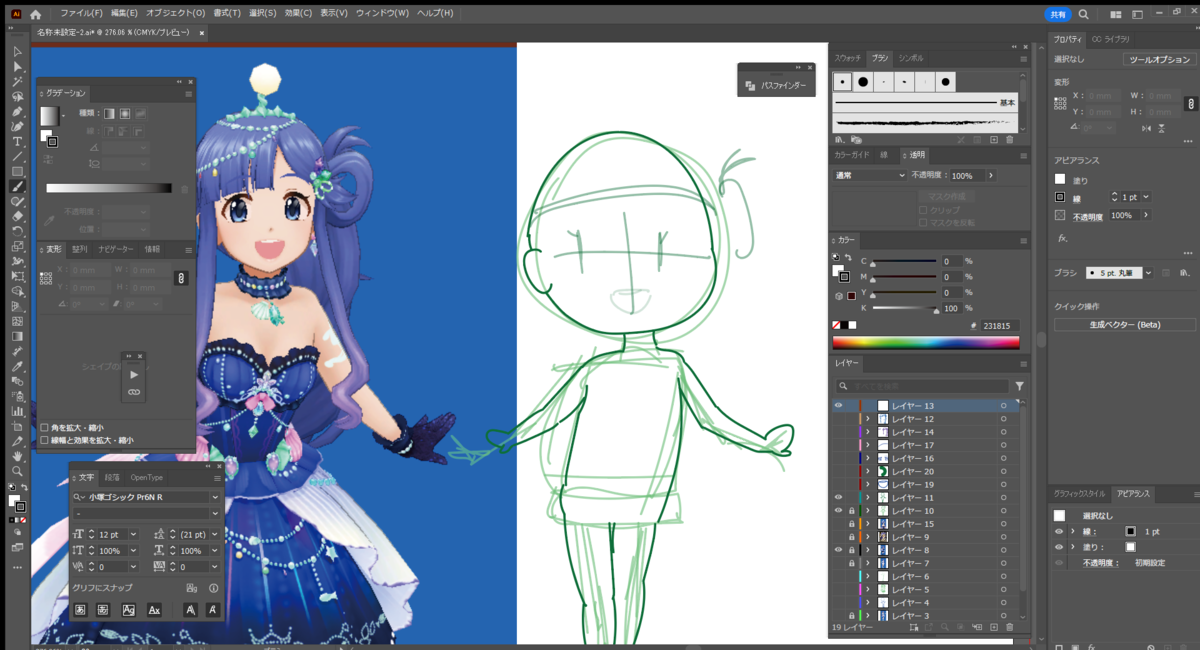Click the 共有 share button

click(x=1058, y=14)
